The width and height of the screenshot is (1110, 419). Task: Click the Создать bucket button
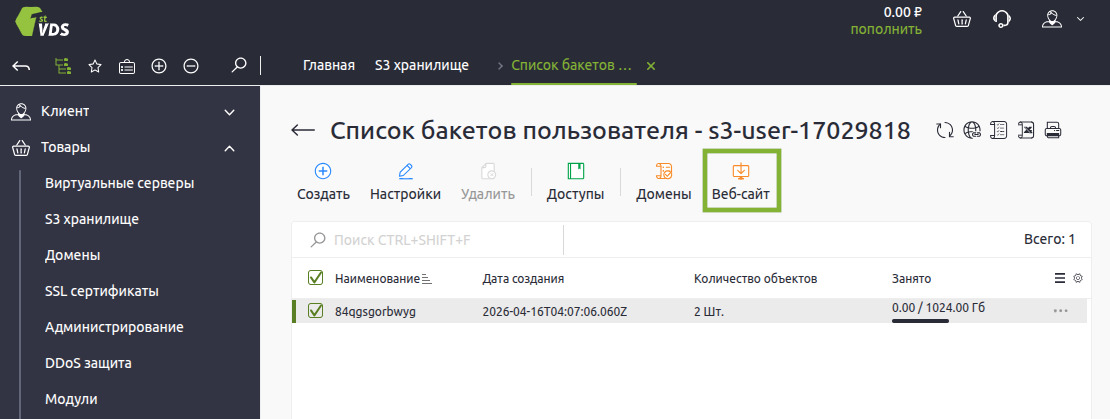tap(323, 181)
